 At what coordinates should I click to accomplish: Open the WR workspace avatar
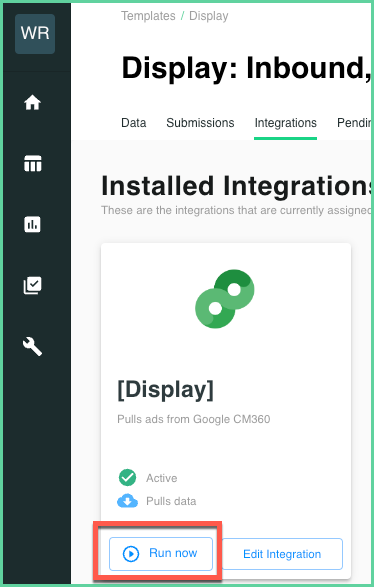[35, 34]
